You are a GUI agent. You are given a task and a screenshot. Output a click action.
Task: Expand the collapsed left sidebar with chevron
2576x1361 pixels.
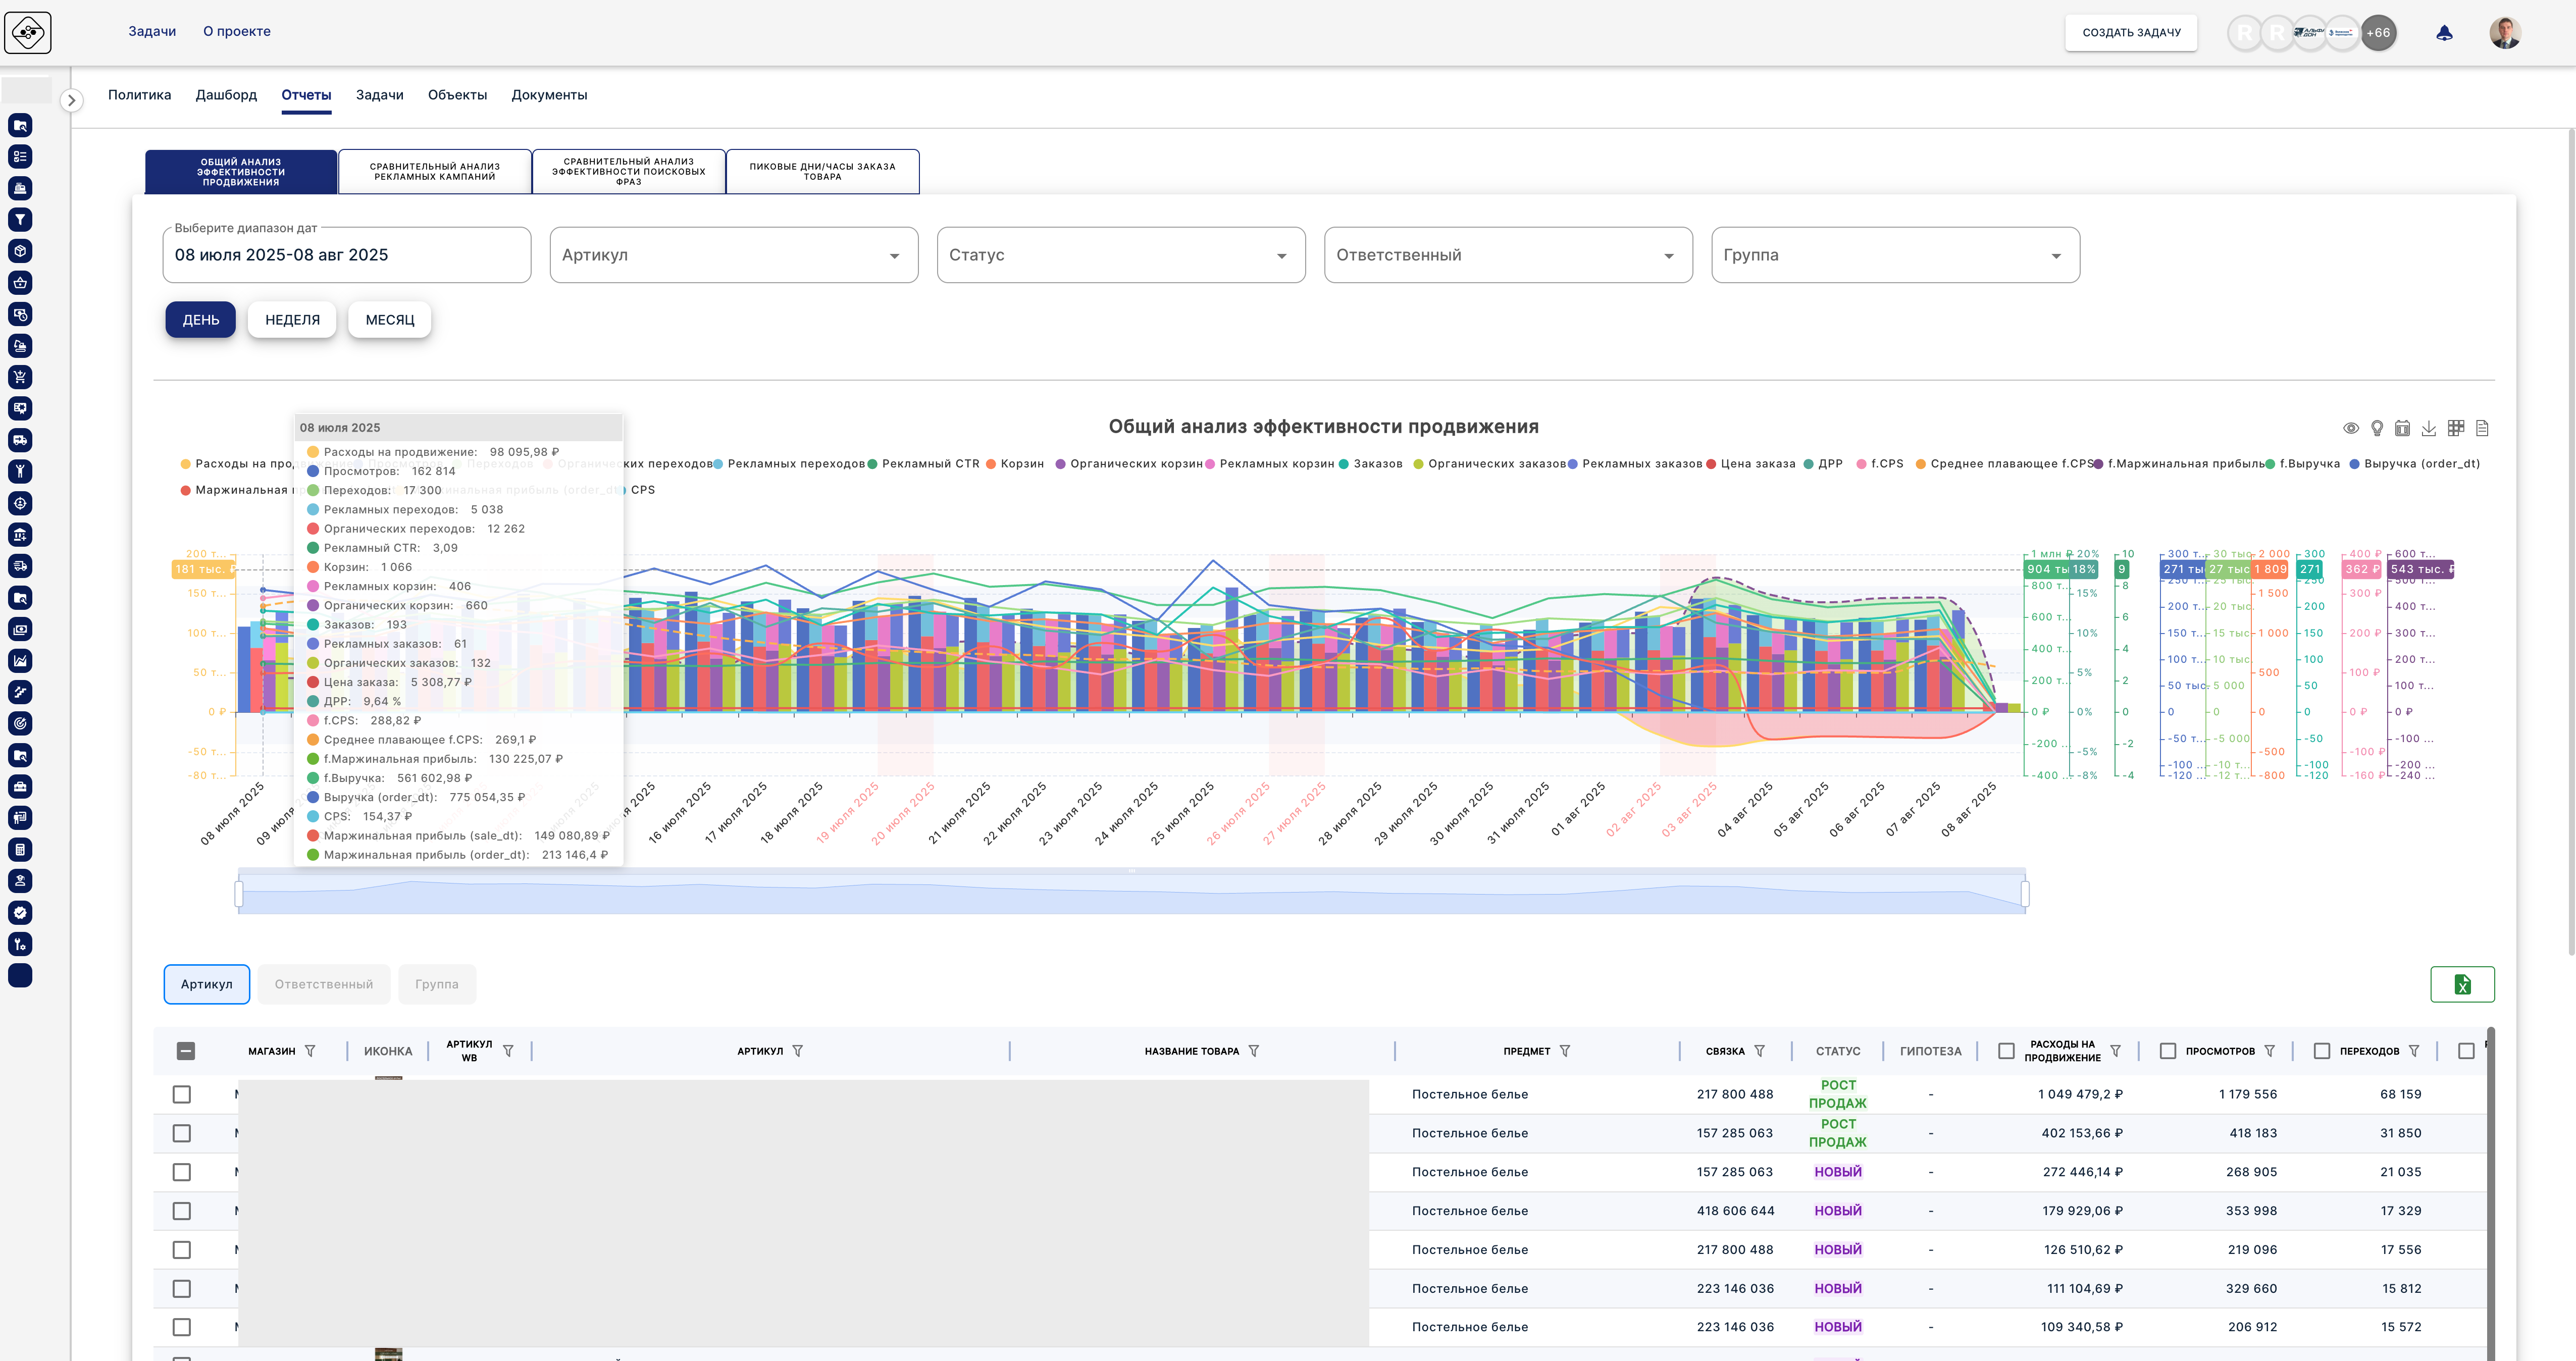[x=71, y=100]
